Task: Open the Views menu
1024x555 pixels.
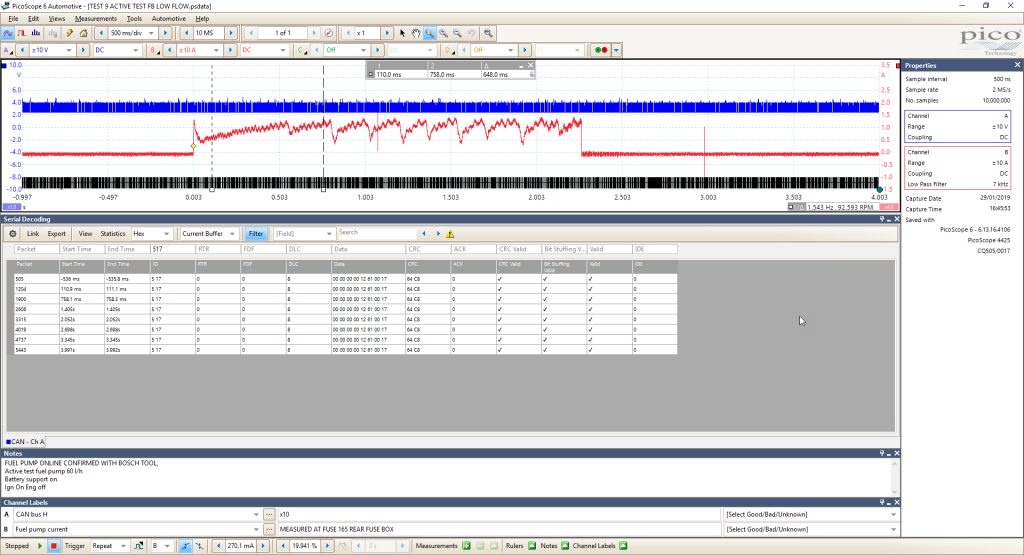Action: 57,18
